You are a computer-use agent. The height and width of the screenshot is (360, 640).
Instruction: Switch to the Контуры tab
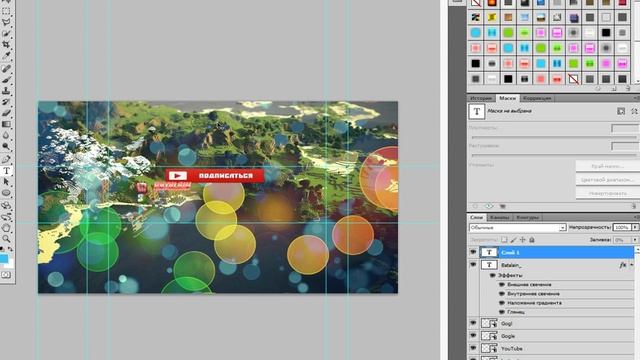528,218
